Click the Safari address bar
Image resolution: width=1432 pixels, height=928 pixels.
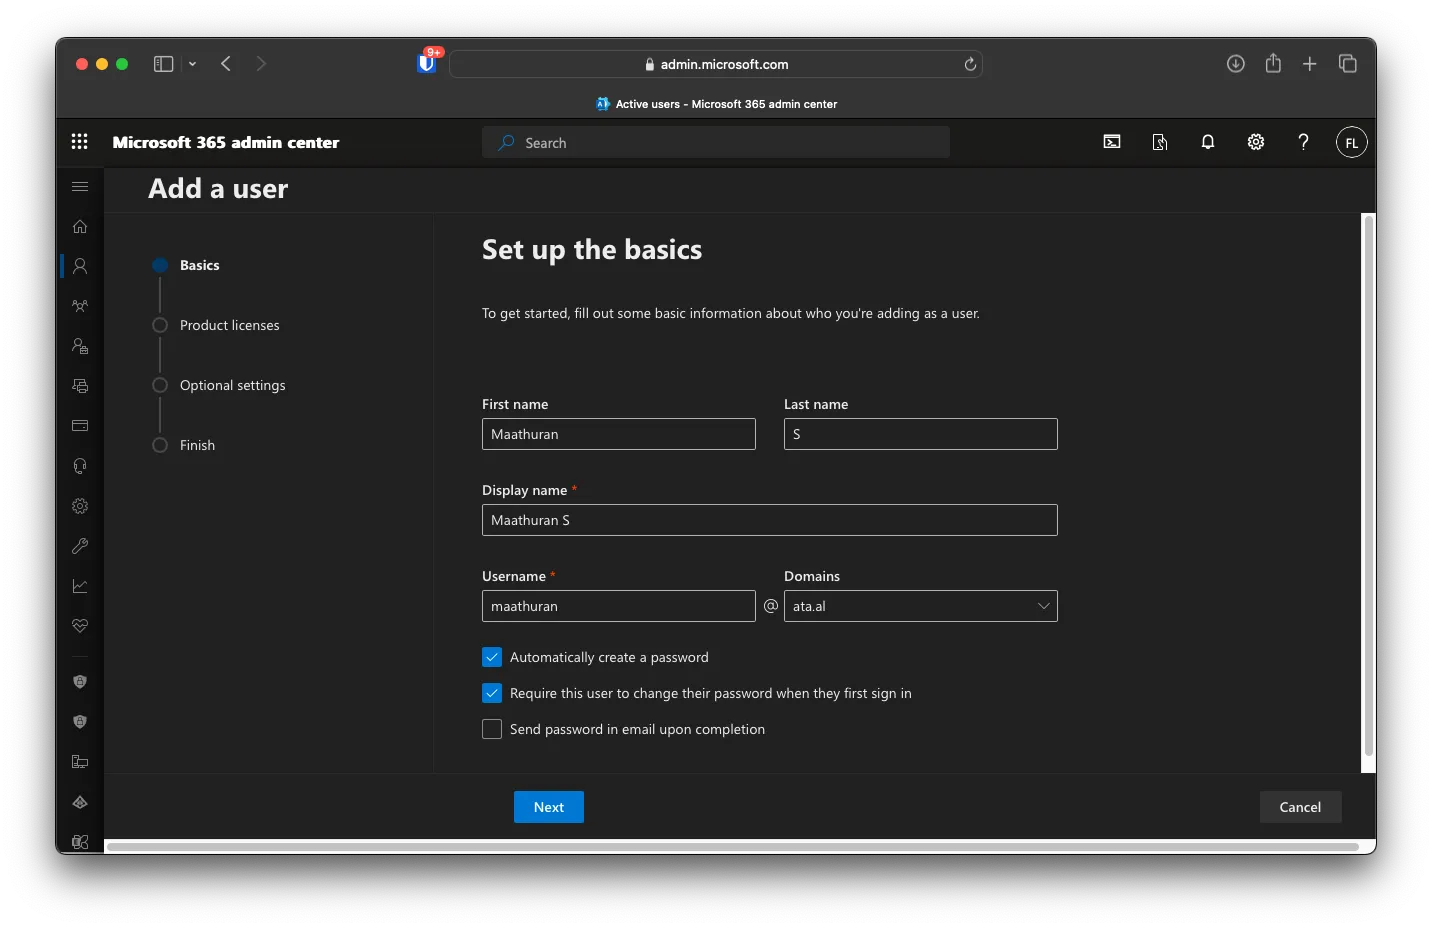[x=716, y=64]
